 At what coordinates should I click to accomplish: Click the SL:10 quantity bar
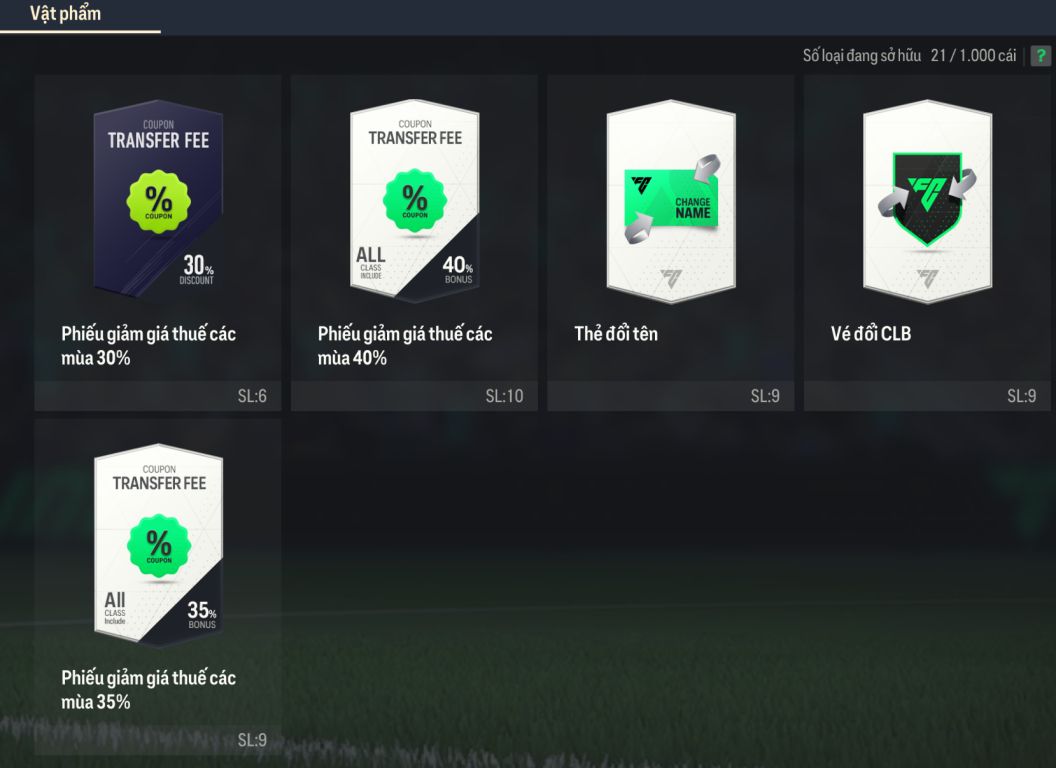(x=414, y=395)
